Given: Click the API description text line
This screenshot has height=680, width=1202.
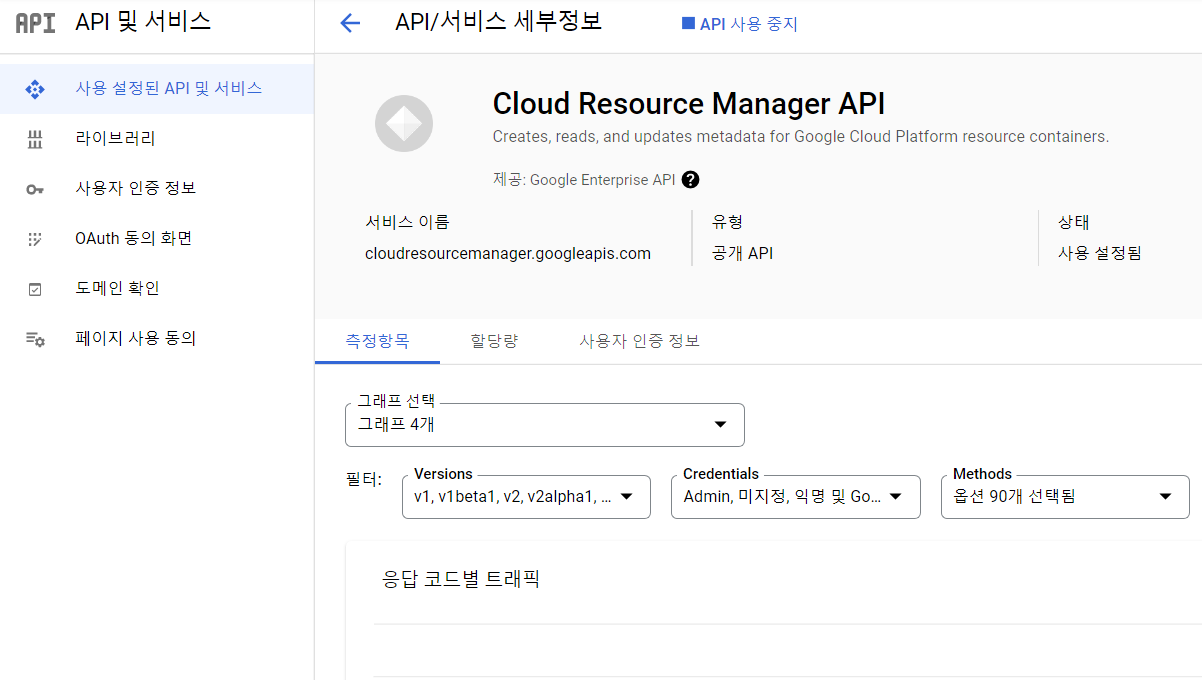Looking at the screenshot, I should (801, 136).
